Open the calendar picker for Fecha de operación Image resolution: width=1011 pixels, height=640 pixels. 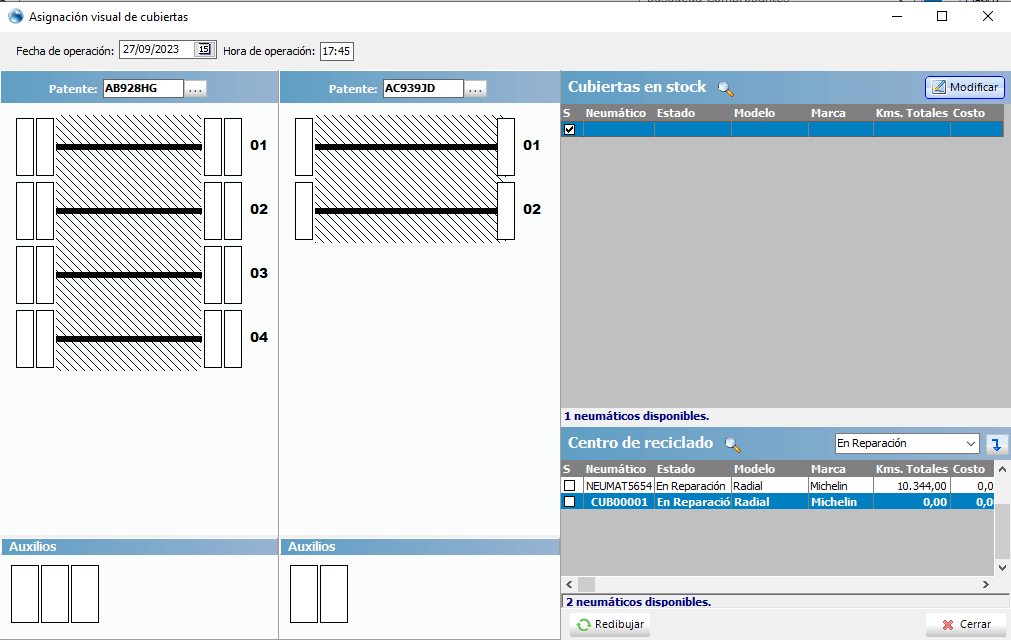point(204,49)
